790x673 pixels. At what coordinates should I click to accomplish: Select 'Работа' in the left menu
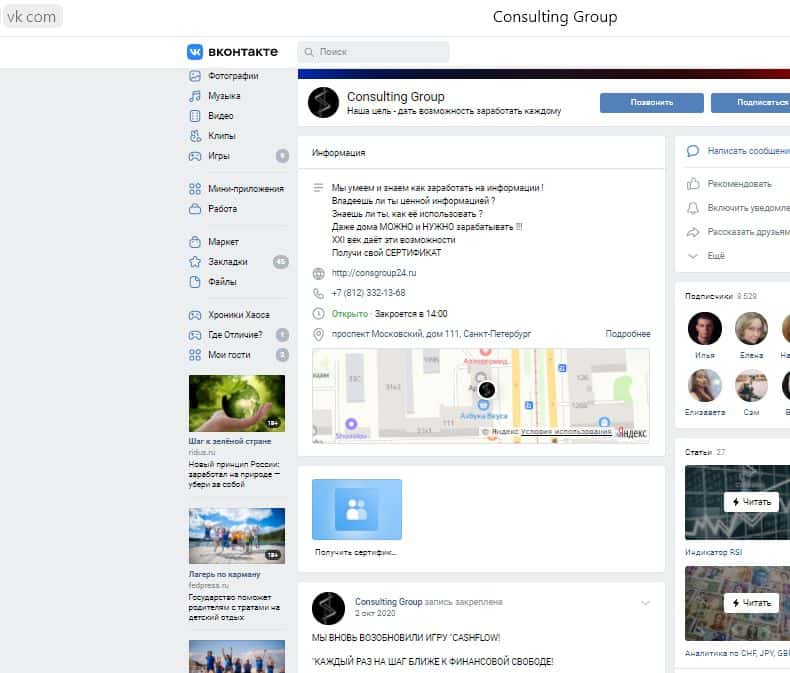click(x=222, y=209)
